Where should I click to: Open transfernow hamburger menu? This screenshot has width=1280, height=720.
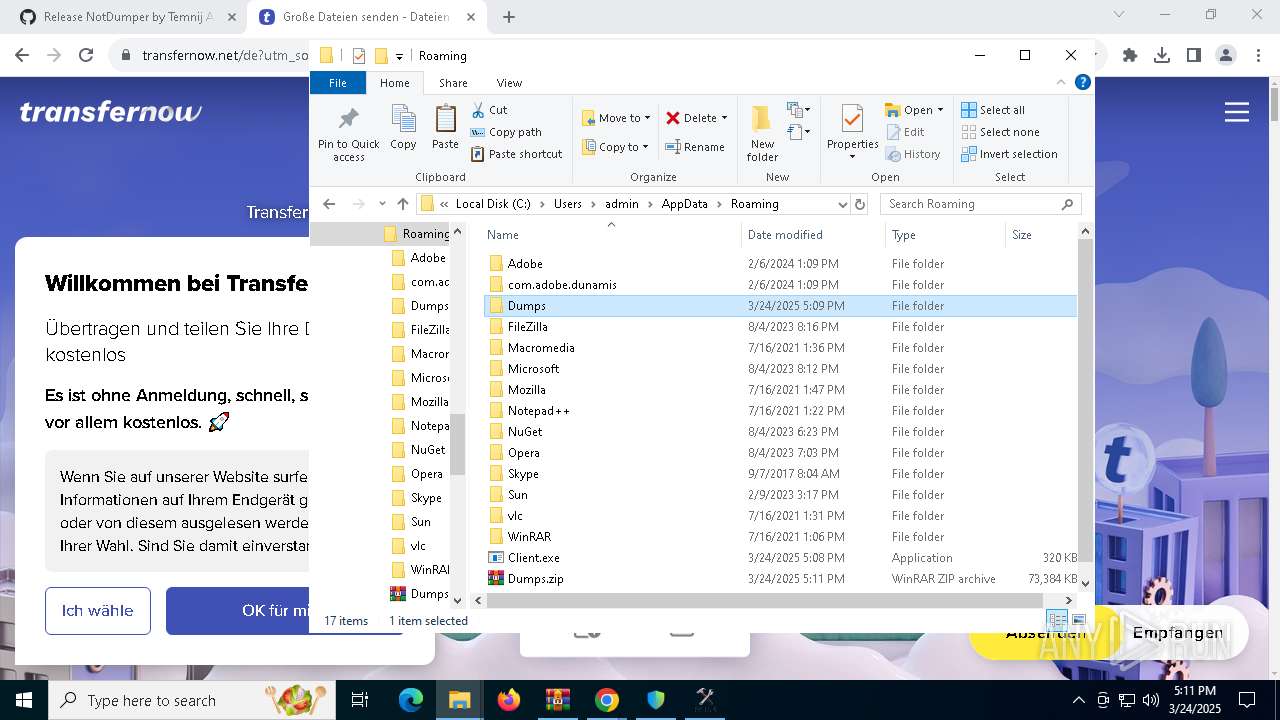[1237, 112]
